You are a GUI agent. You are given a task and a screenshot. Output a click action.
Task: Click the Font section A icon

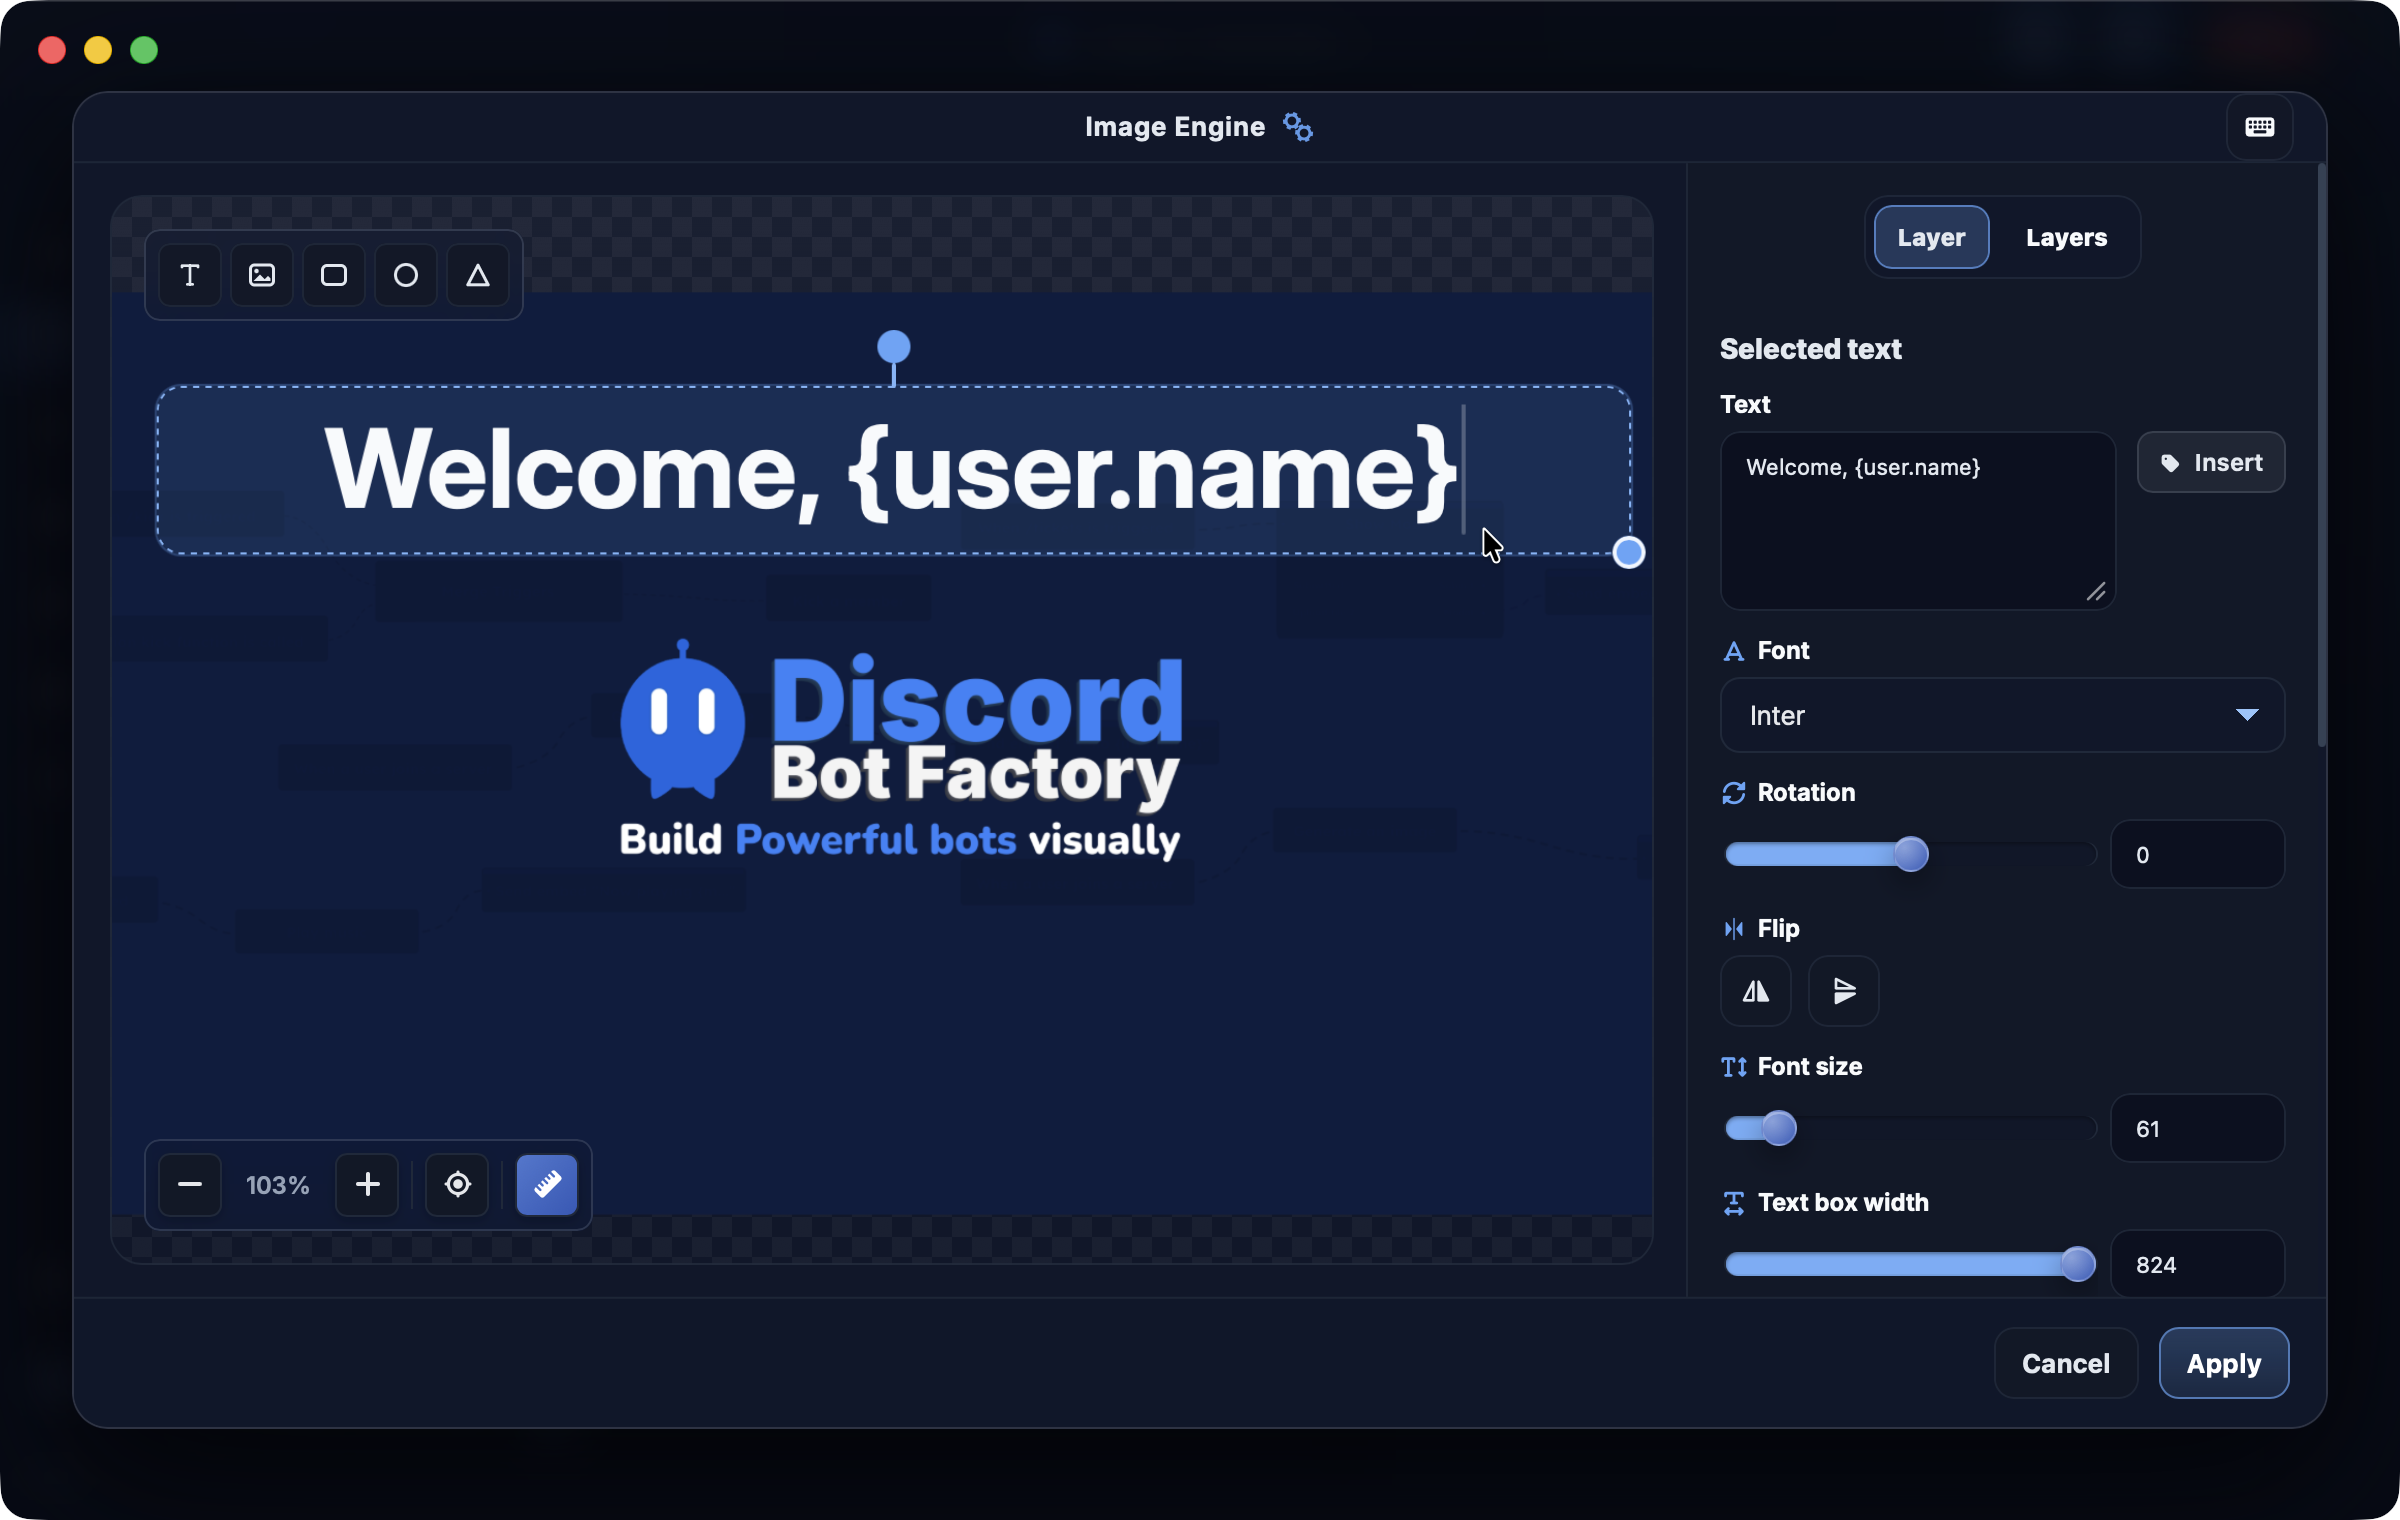pyautogui.click(x=1734, y=651)
